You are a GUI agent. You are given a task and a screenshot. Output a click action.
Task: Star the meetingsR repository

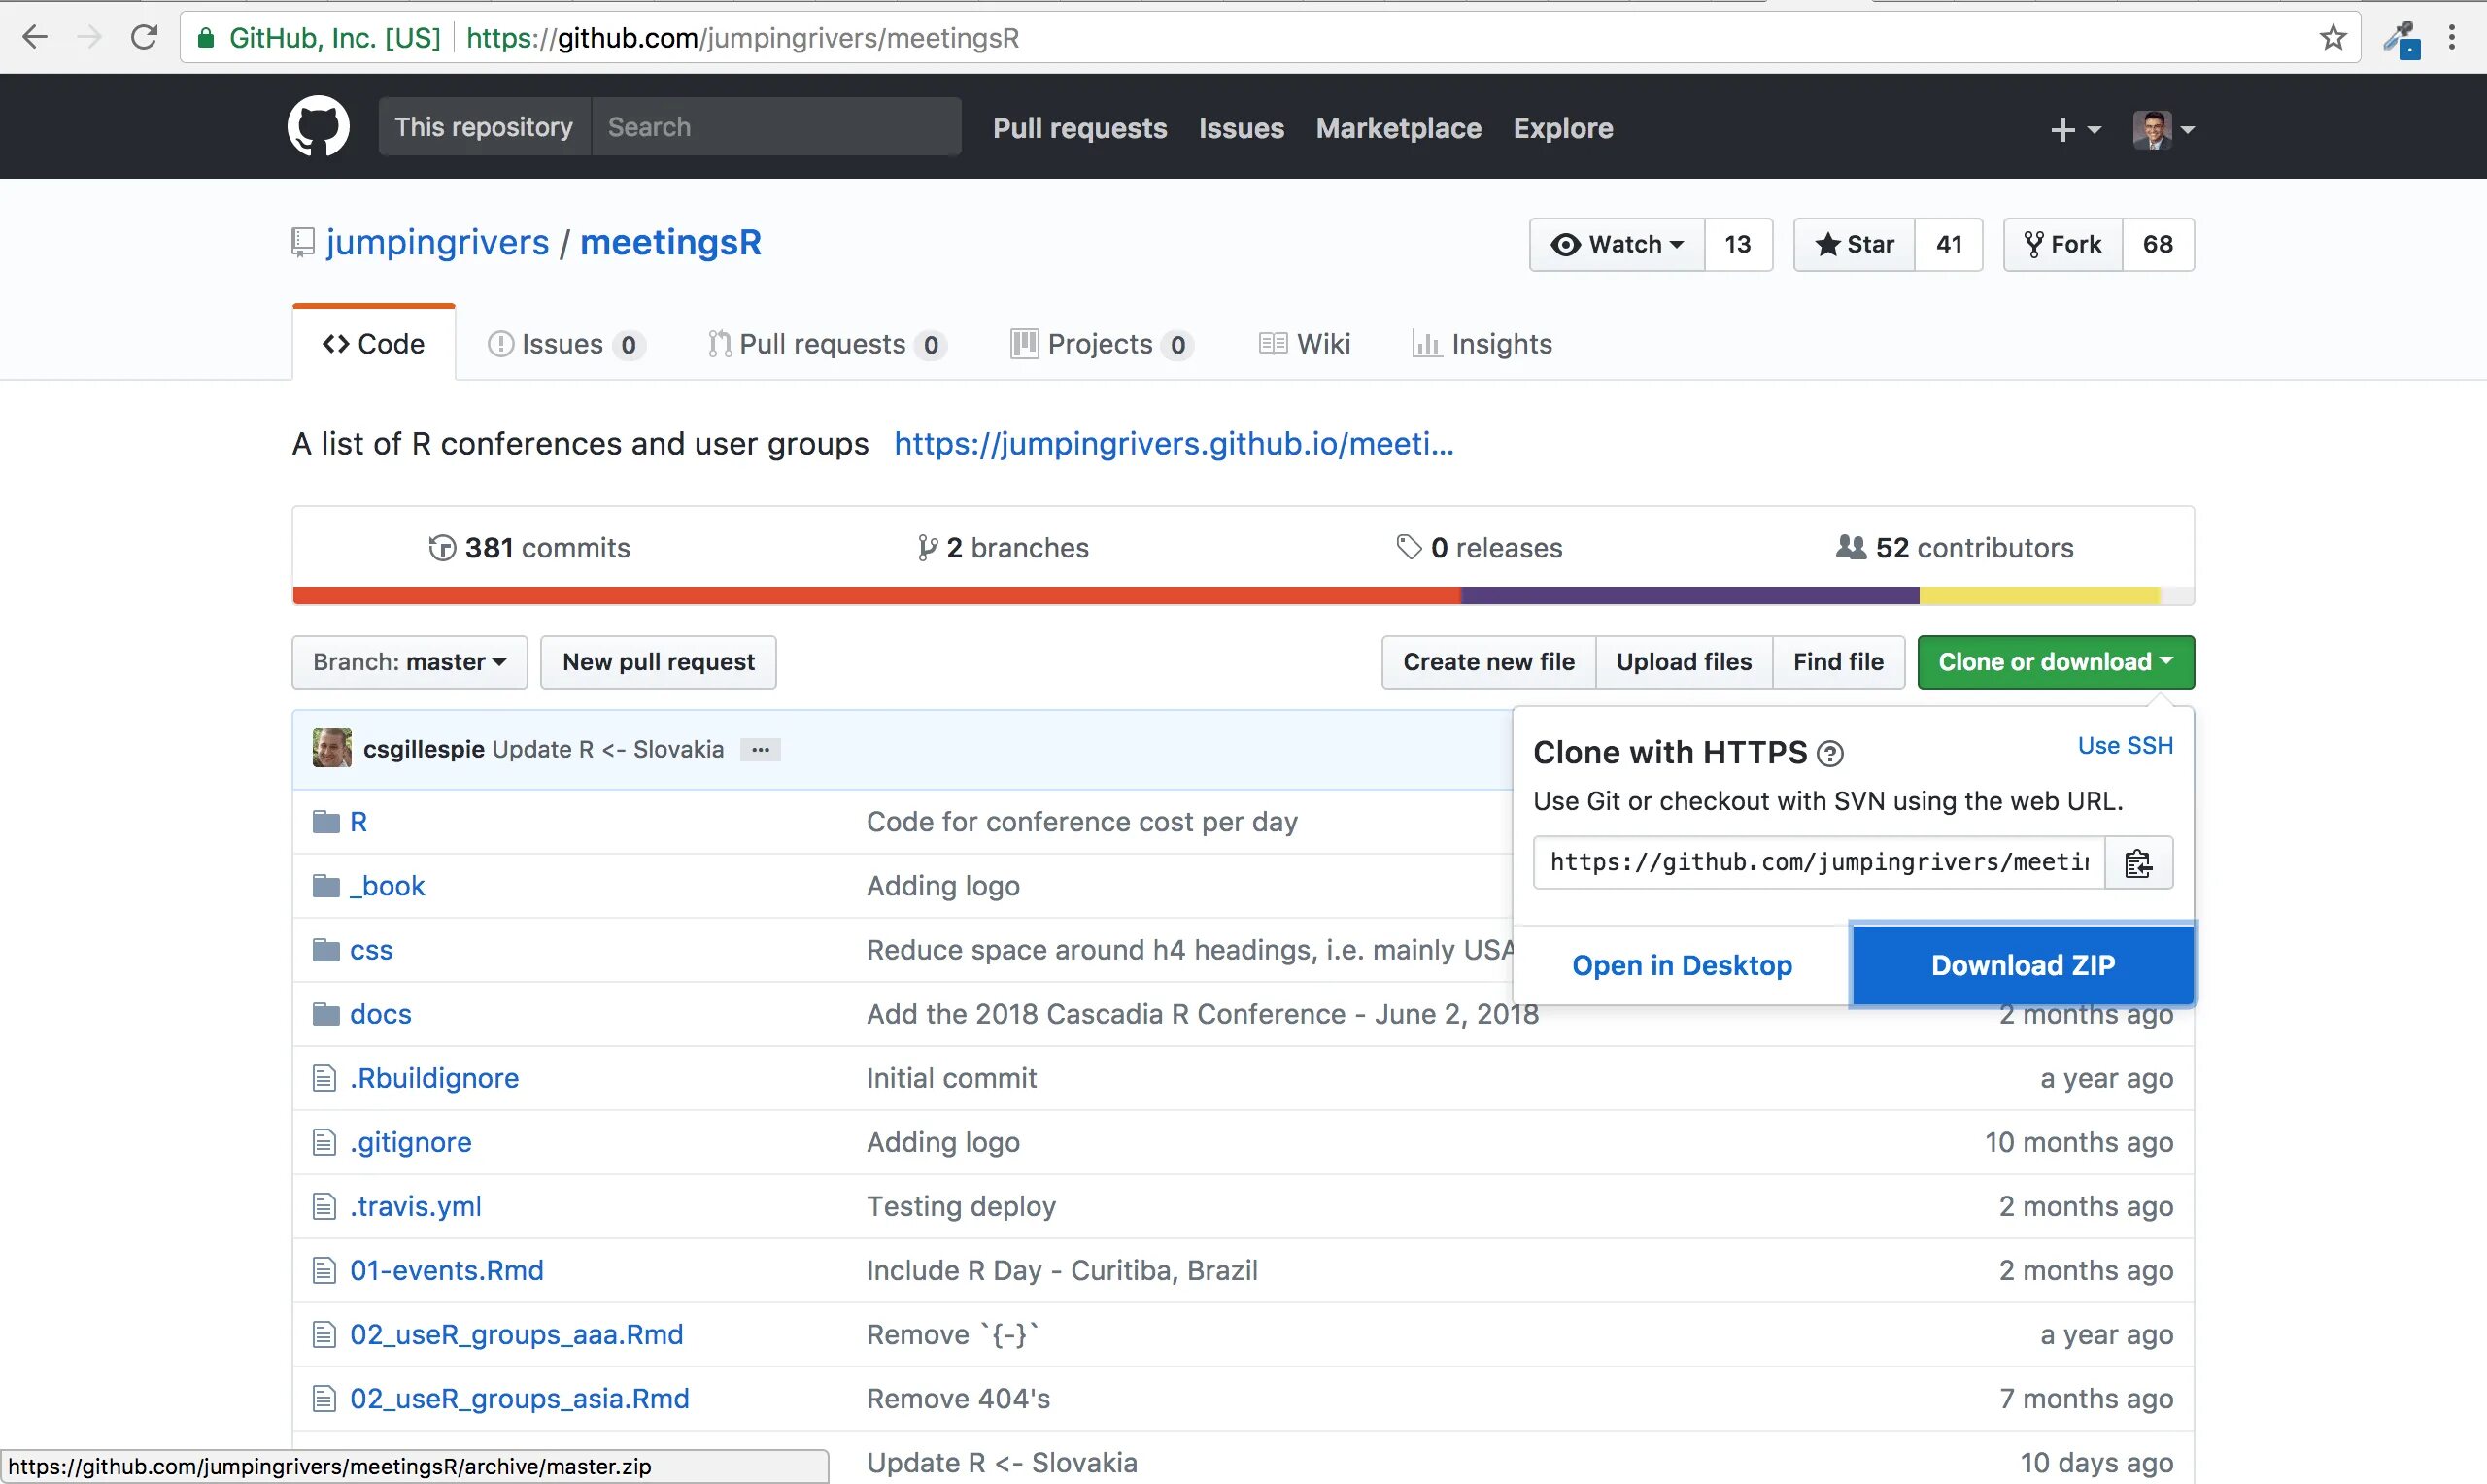(x=1855, y=245)
